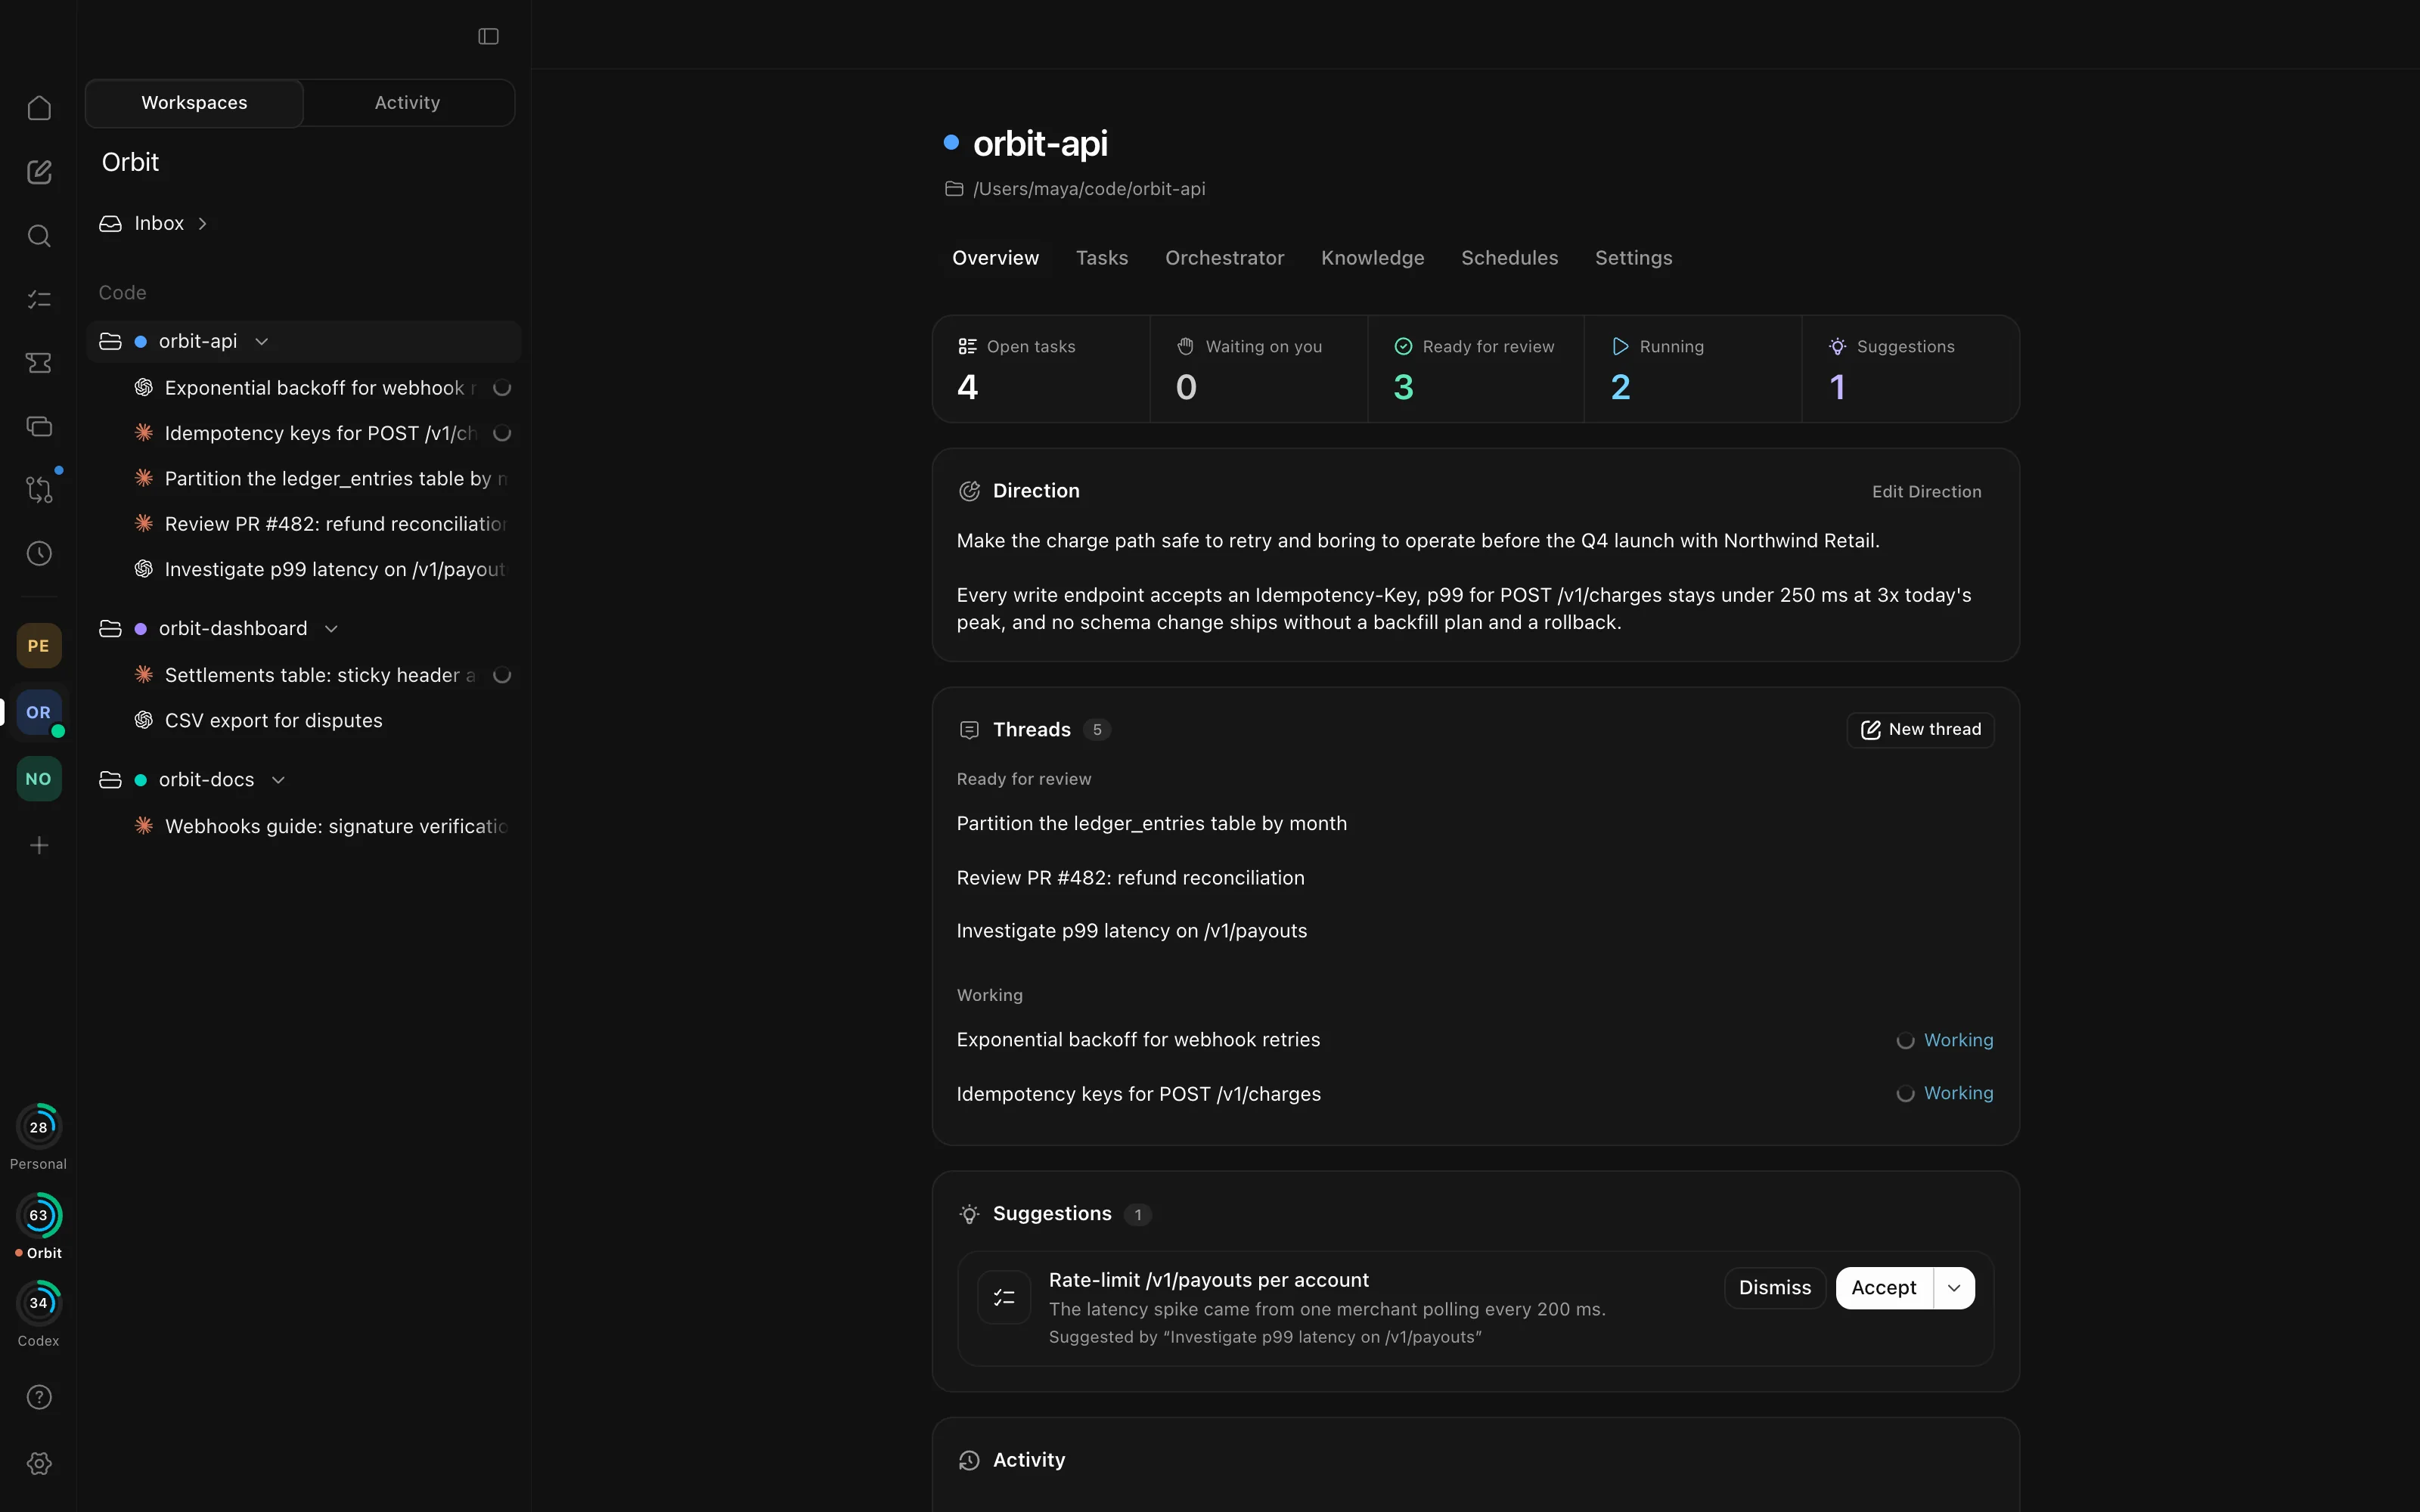Open the Schedules tab
Image resolution: width=2420 pixels, height=1512 pixels.
coord(1509,258)
